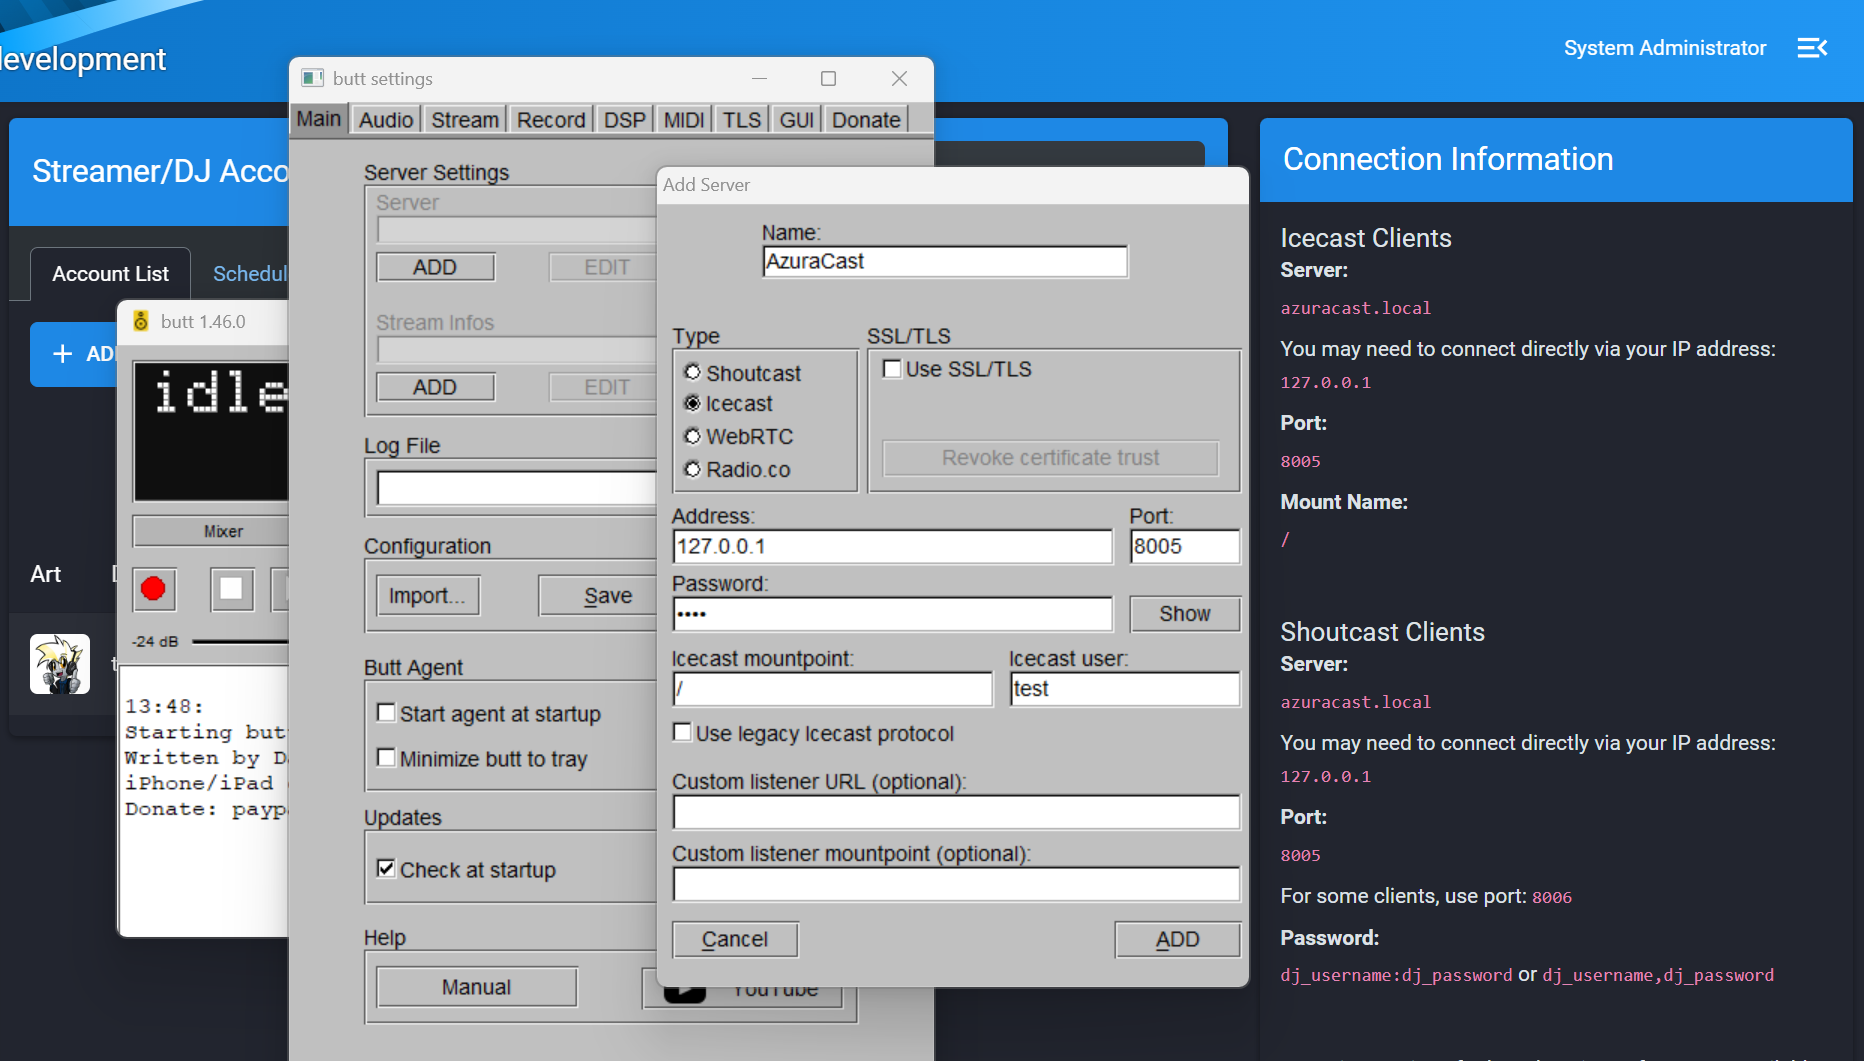
Task: Click the server Name input field
Action: [x=945, y=262]
